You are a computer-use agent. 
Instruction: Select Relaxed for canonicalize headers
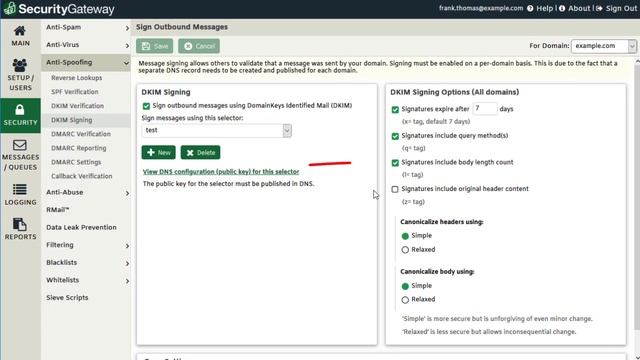tap(405, 250)
